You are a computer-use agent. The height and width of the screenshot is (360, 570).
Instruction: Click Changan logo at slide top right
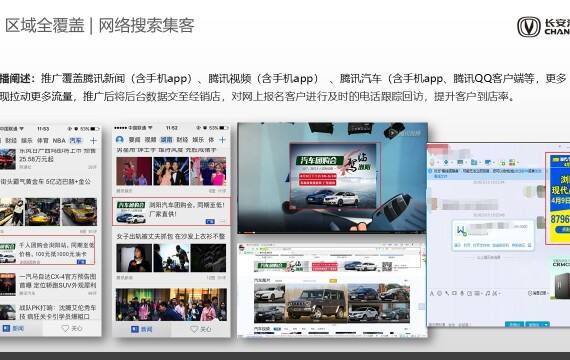(x=543, y=27)
